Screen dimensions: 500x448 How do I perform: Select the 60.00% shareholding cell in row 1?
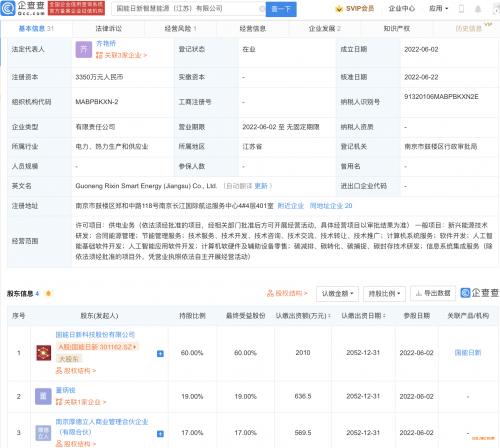coord(192,353)
